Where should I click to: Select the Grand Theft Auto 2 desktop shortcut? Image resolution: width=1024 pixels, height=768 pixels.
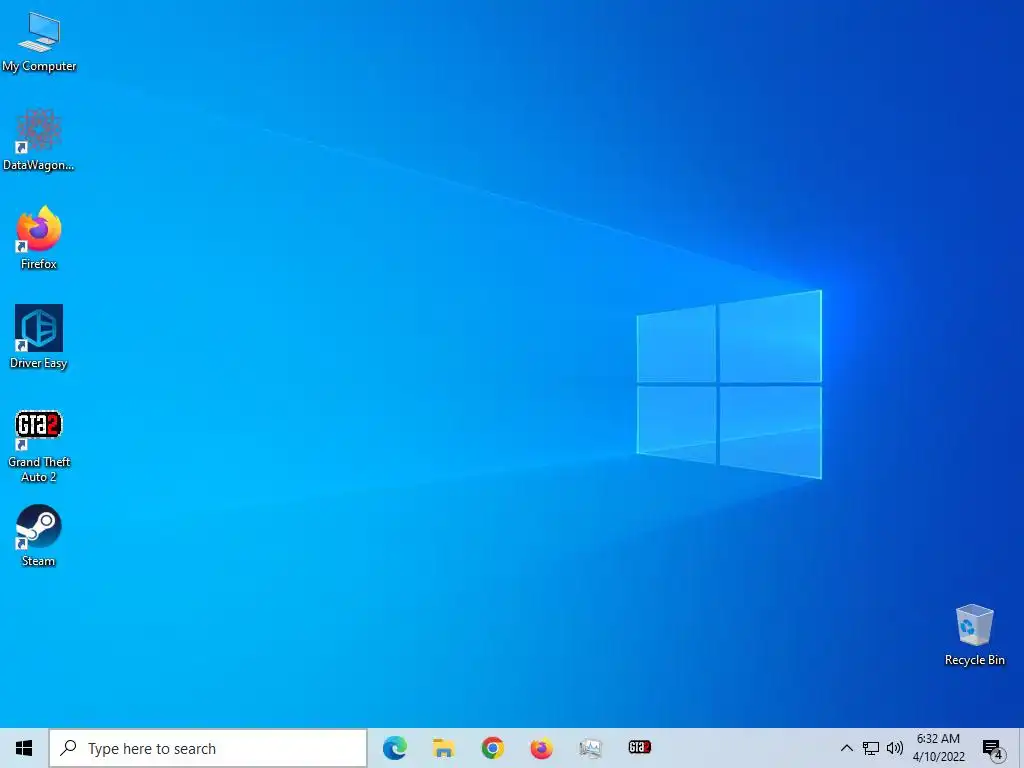pos(39,447)
